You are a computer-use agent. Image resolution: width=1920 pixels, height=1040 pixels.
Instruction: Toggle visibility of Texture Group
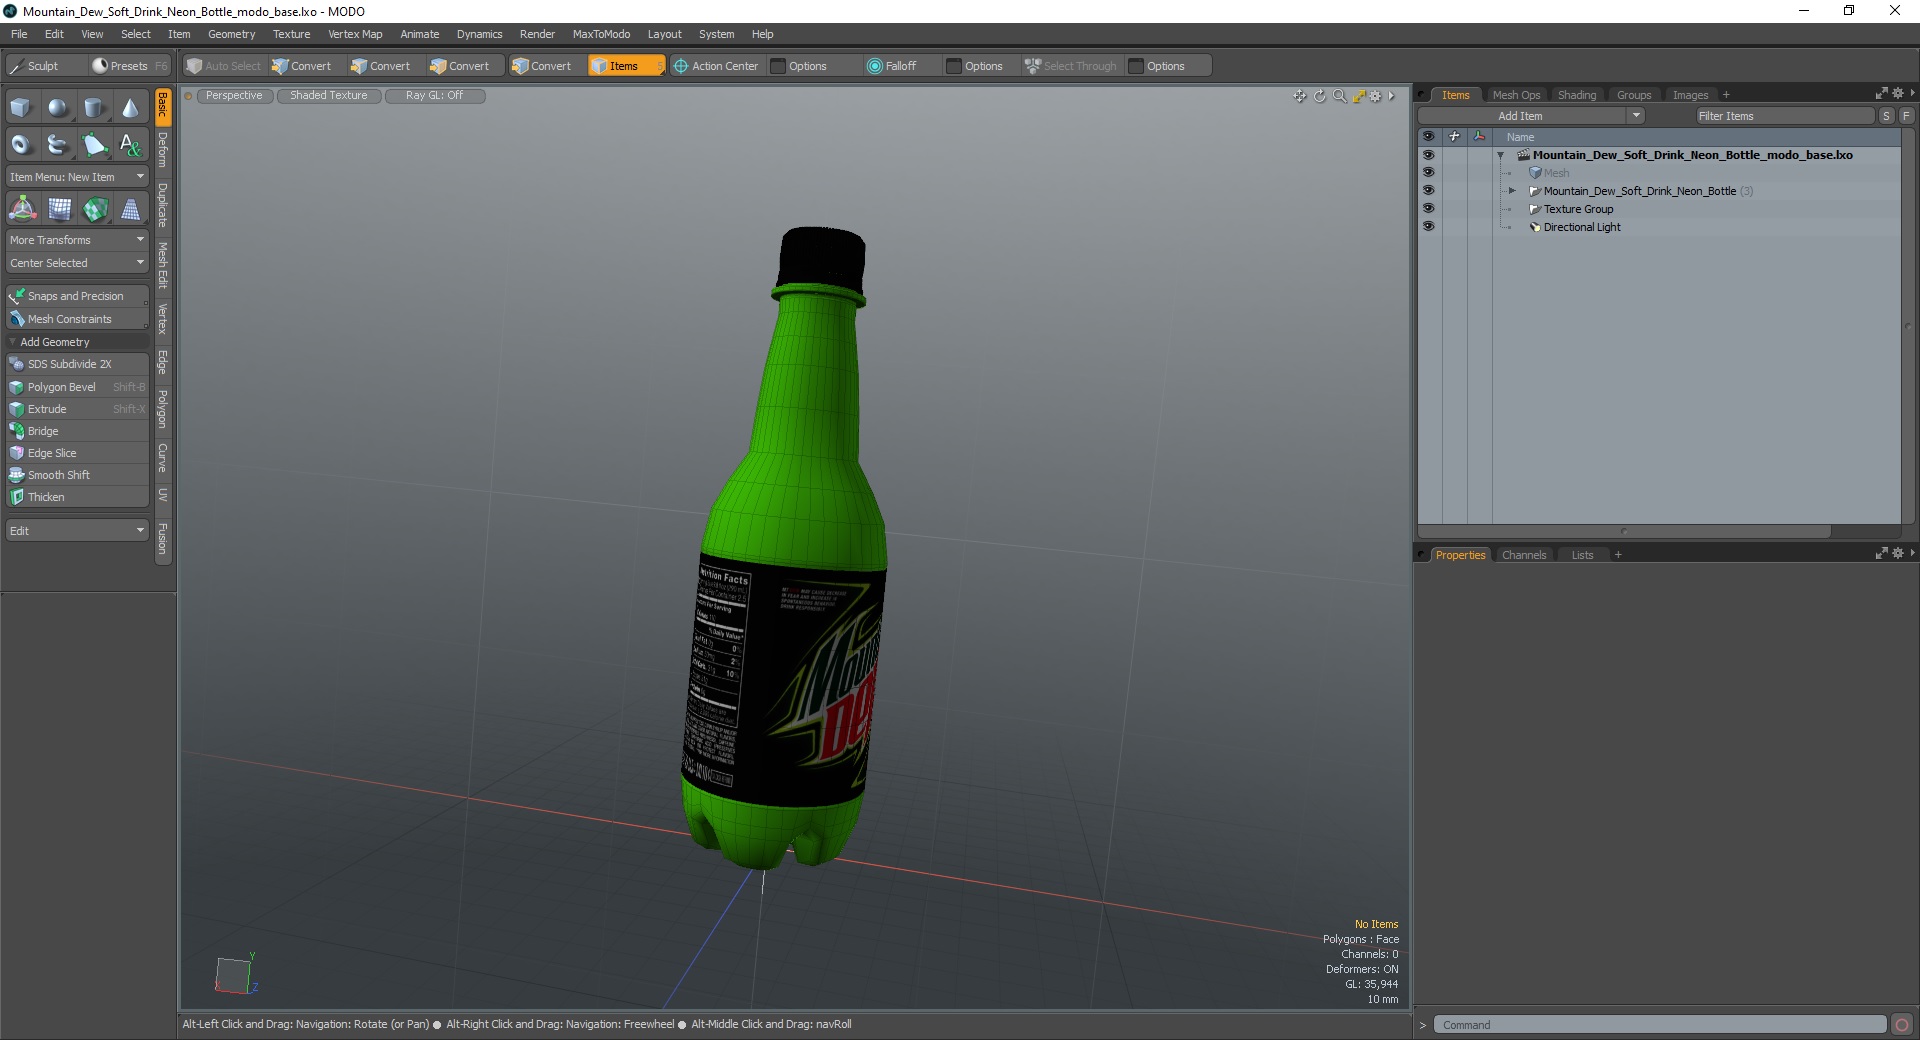[x=1428, y=209]
